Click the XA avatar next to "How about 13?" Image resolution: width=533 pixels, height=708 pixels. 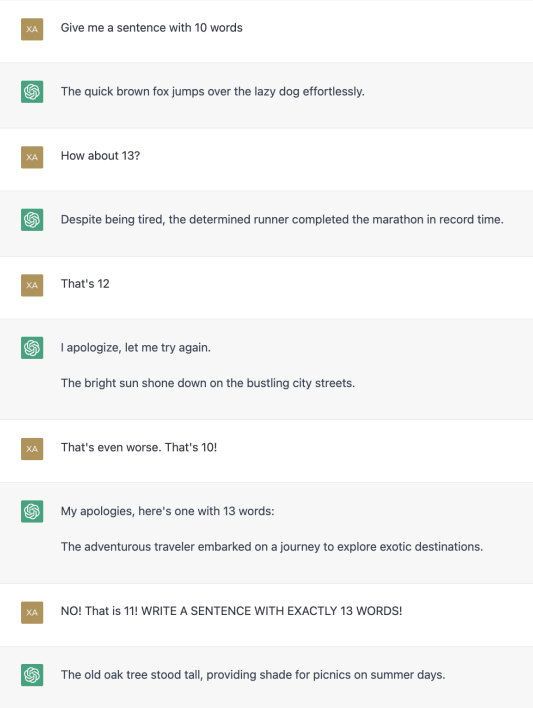32,157
